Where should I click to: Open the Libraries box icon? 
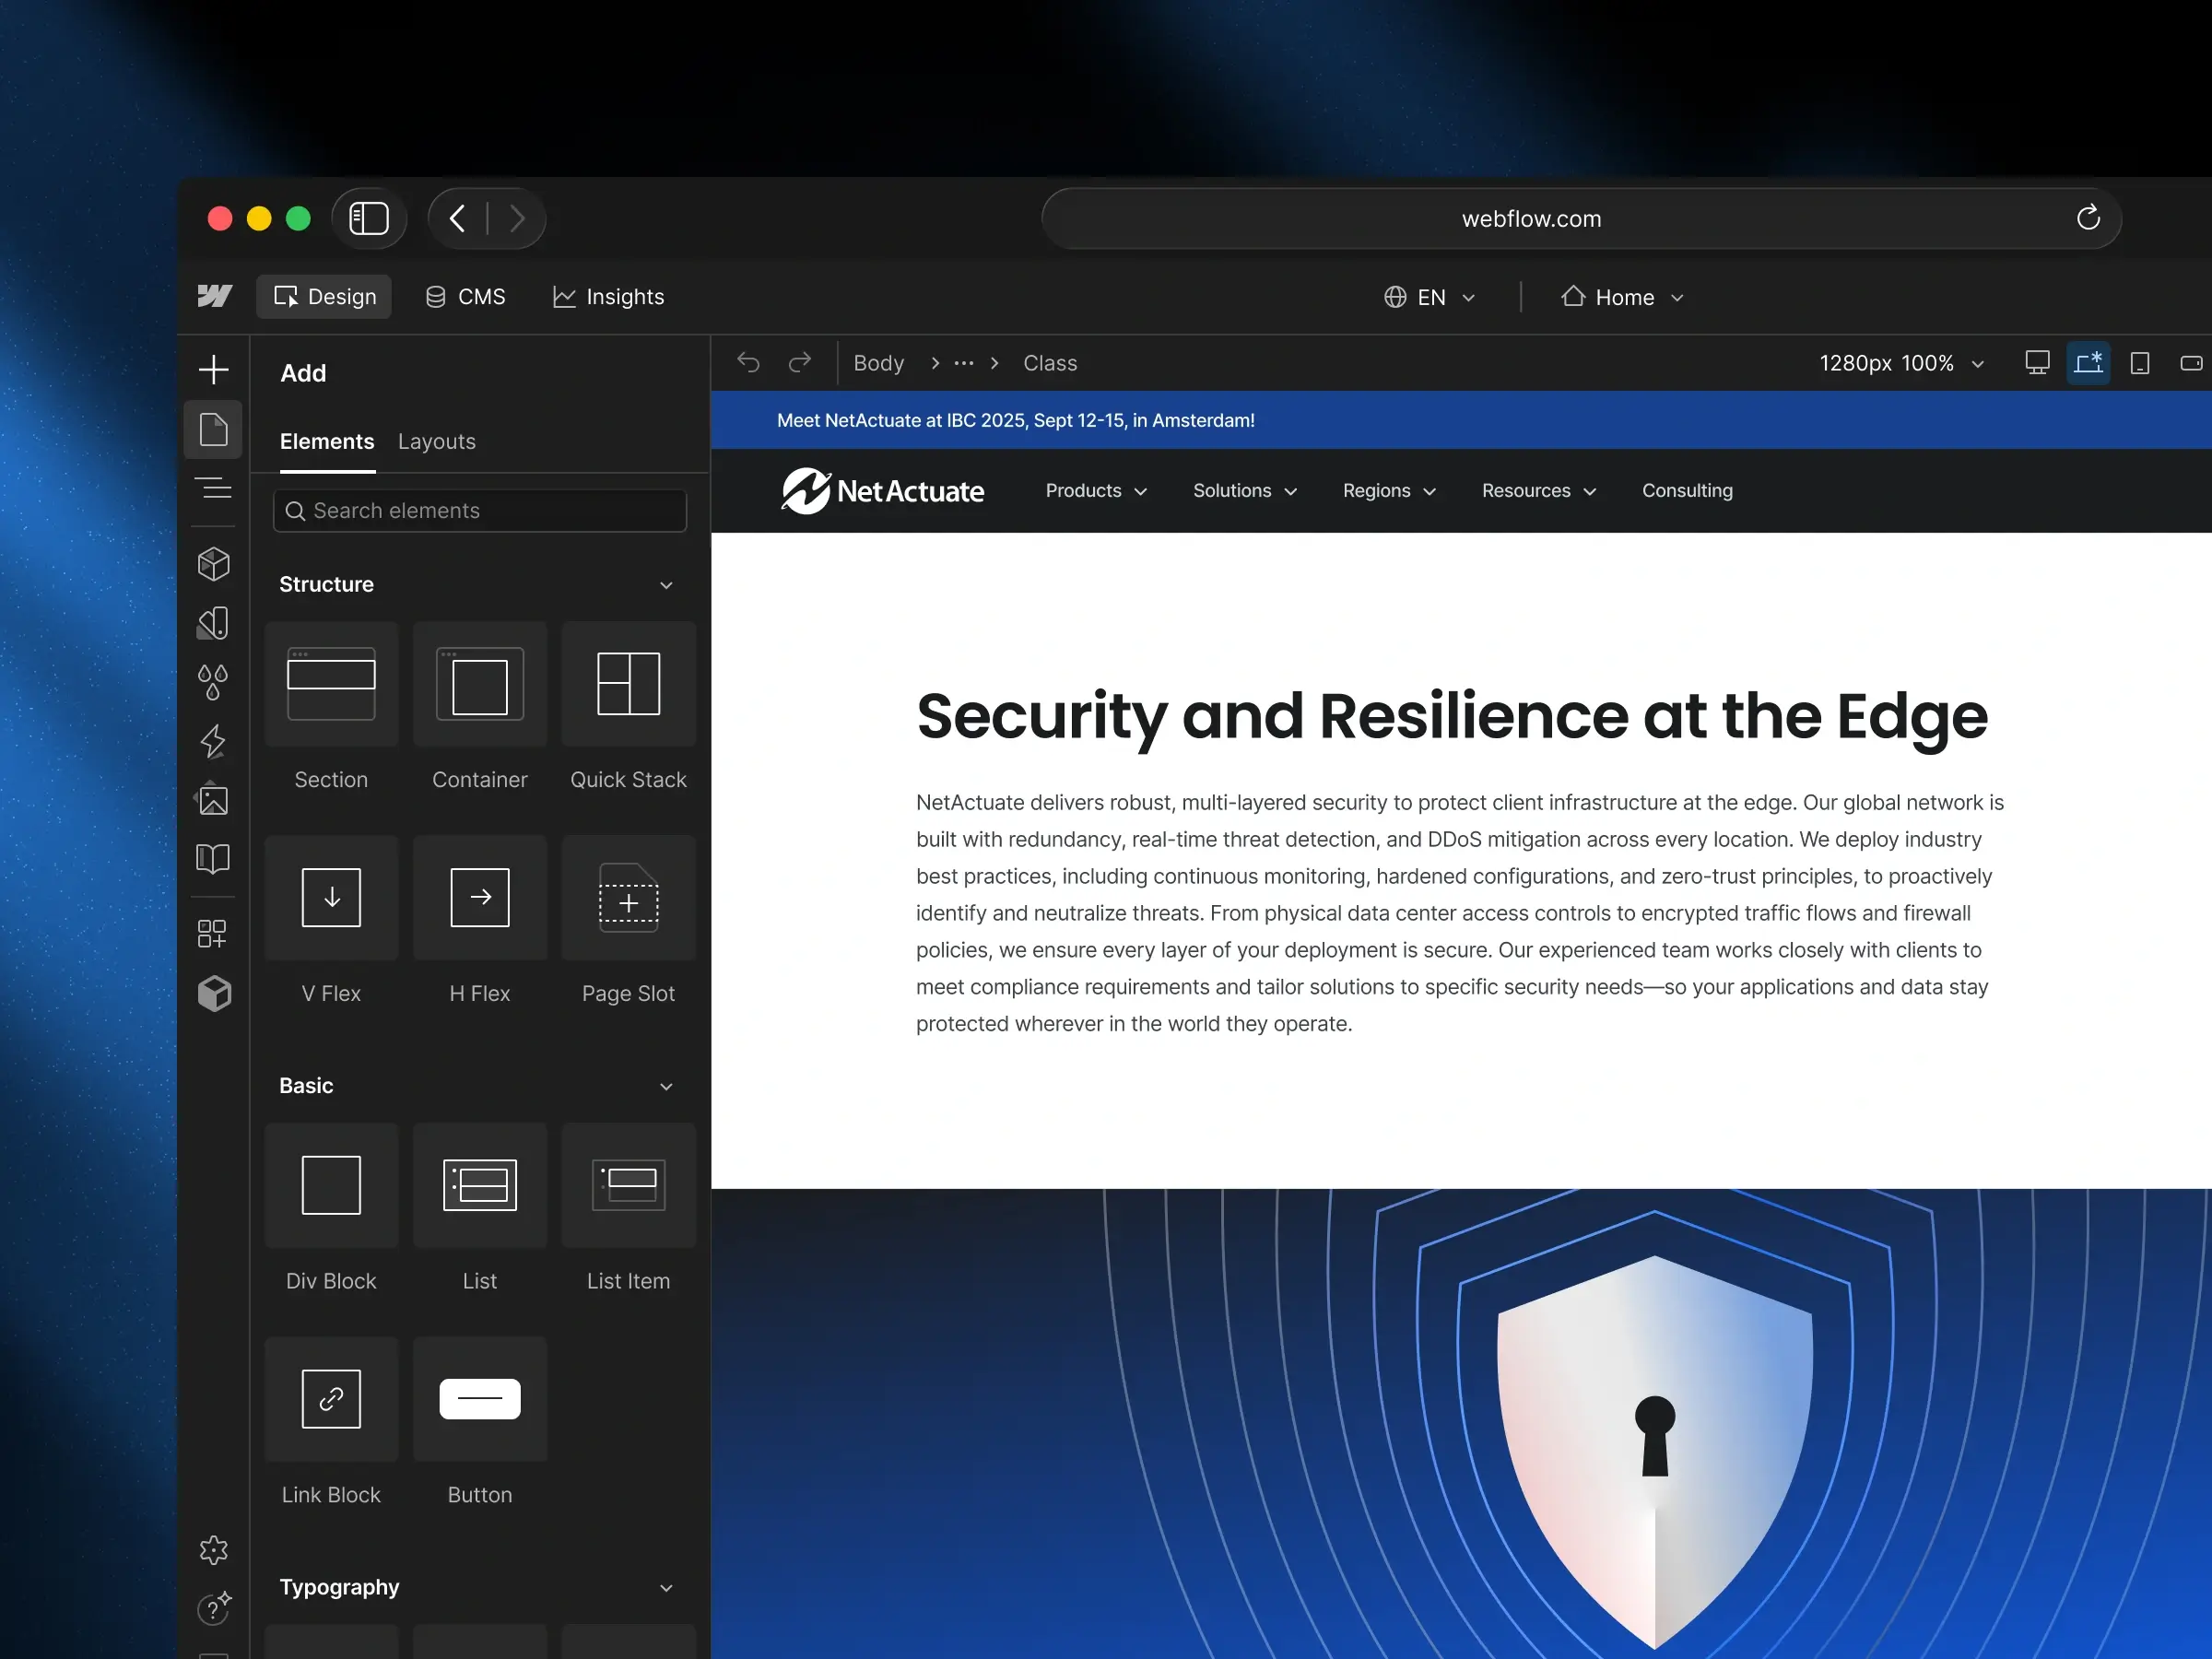click(x=213, y=993)
